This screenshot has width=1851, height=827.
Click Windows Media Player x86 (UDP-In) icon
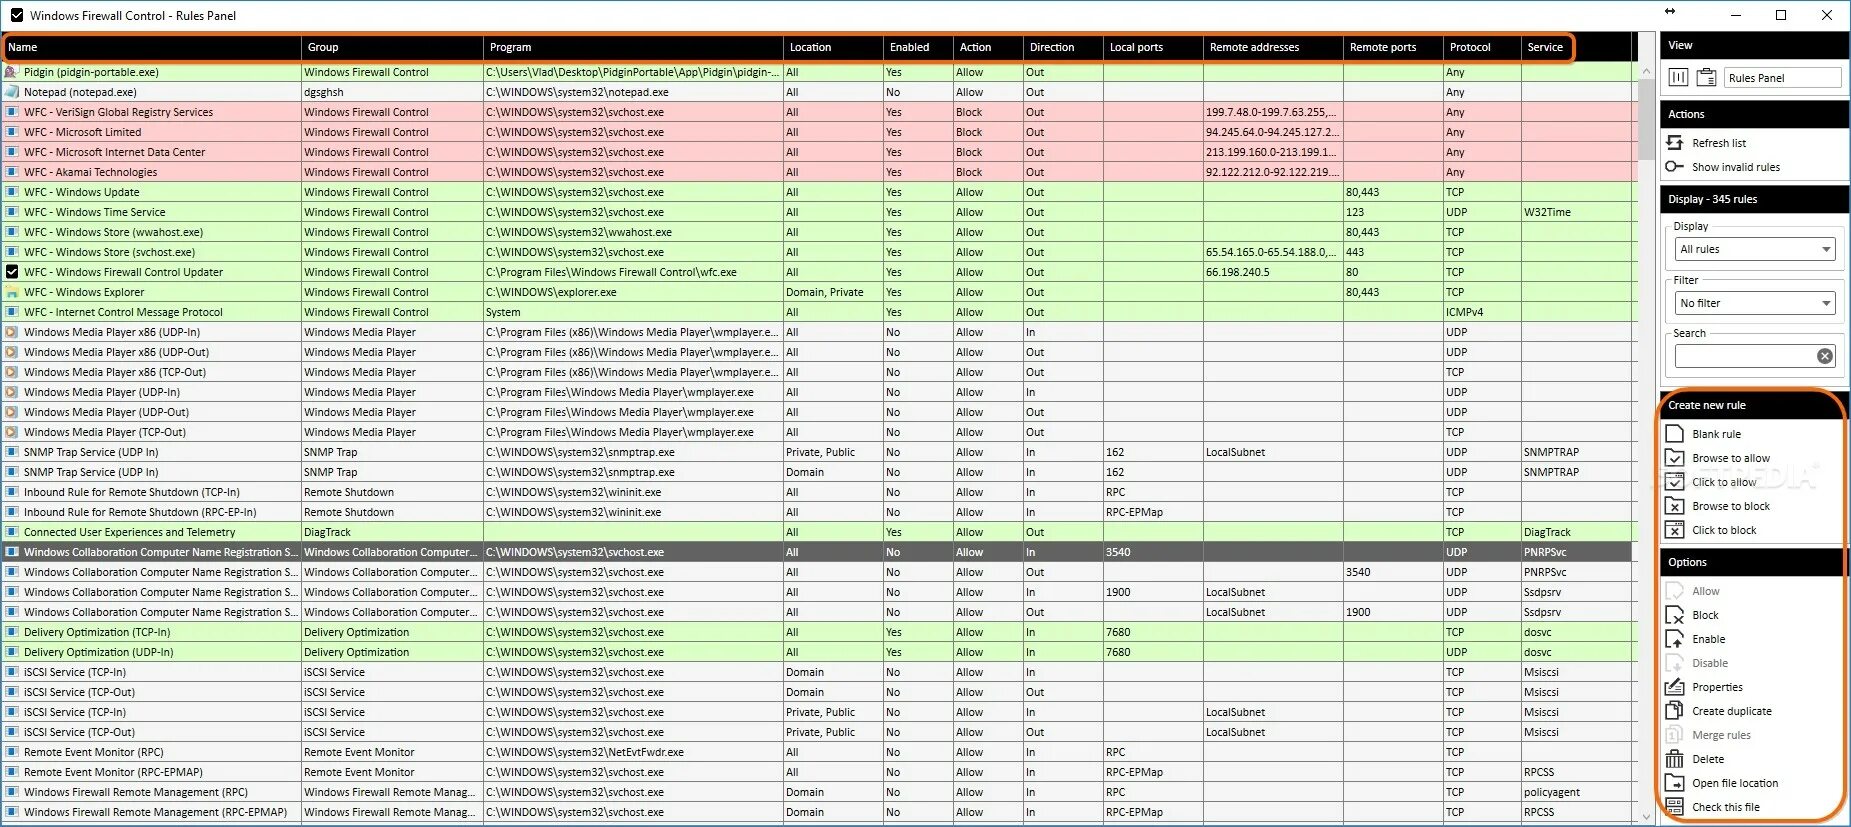click(x=12, y=332)
